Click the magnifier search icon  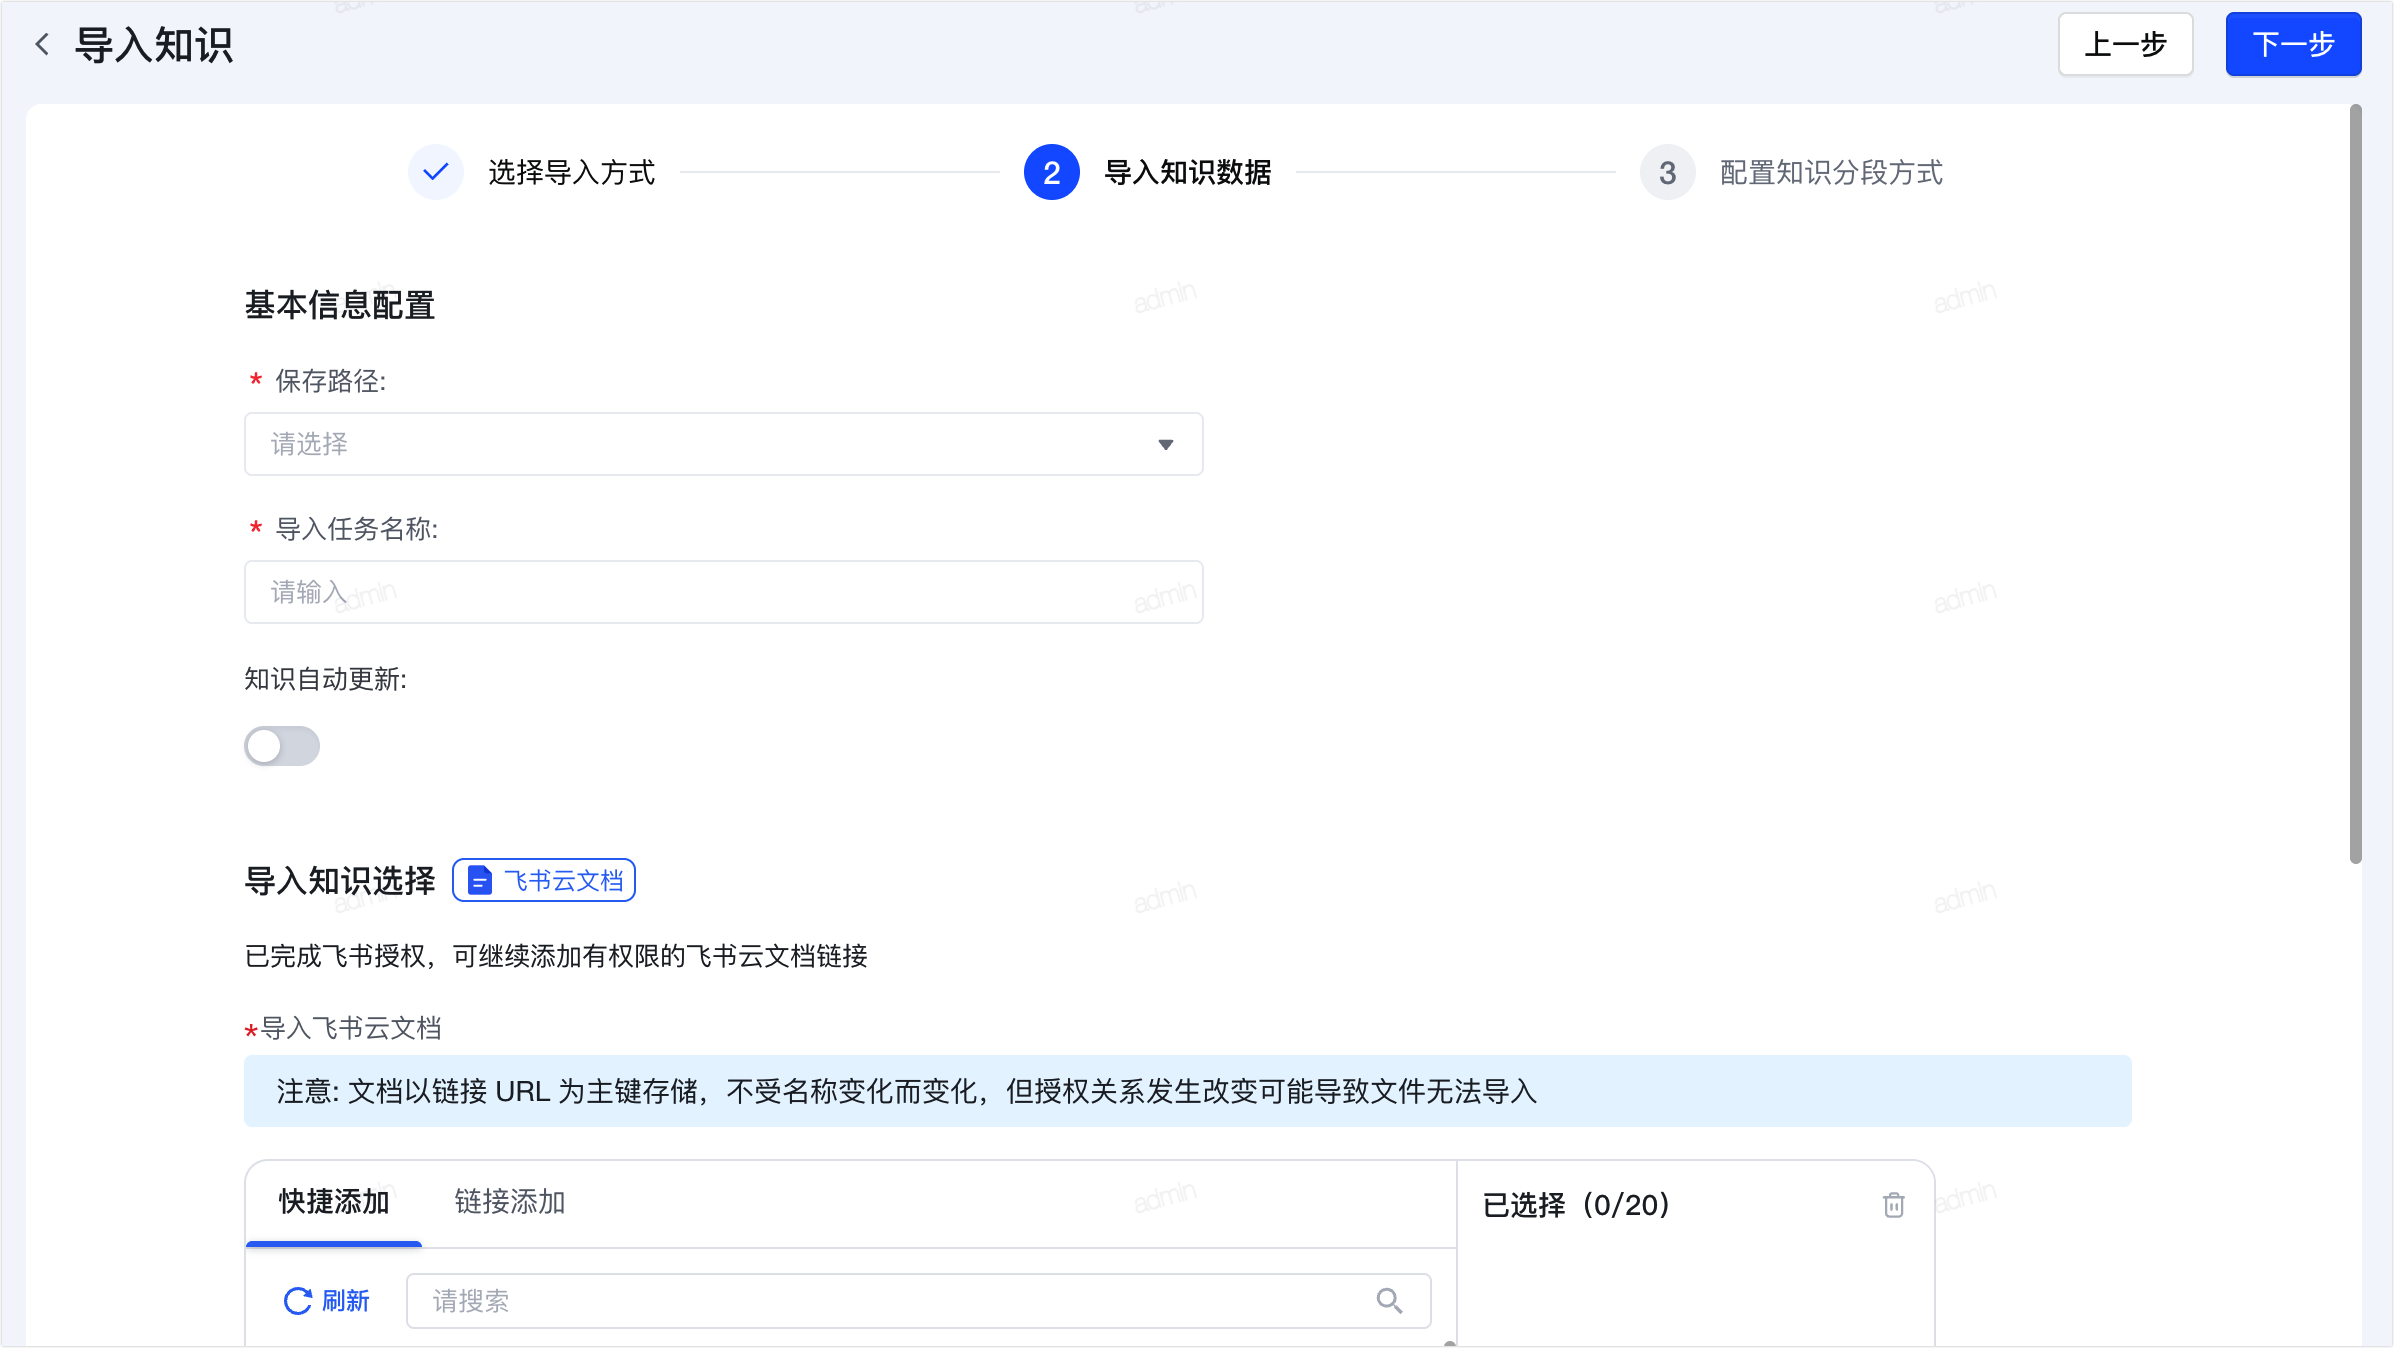(1389, 1301)
